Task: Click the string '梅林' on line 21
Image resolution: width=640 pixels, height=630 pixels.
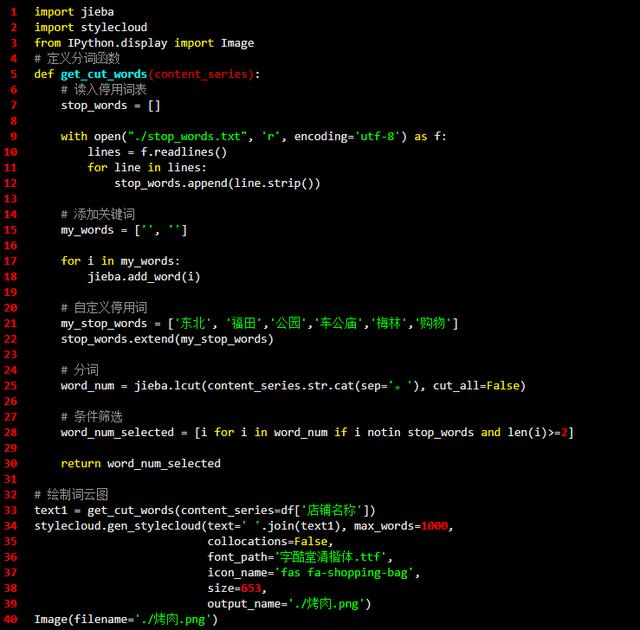Action: (x=388, y=324)
